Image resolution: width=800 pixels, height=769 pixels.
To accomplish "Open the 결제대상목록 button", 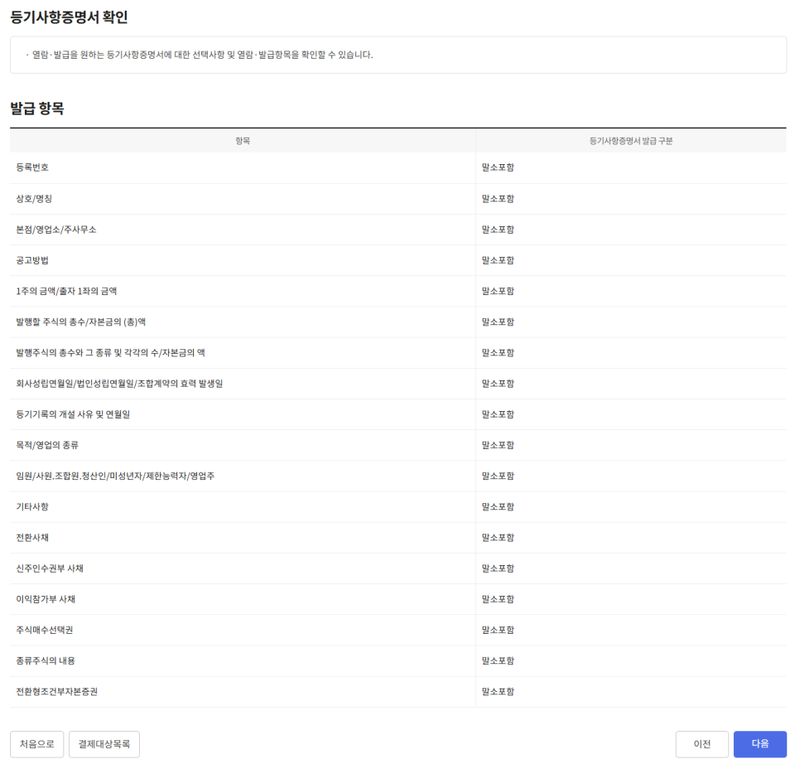I will (104, 744).
